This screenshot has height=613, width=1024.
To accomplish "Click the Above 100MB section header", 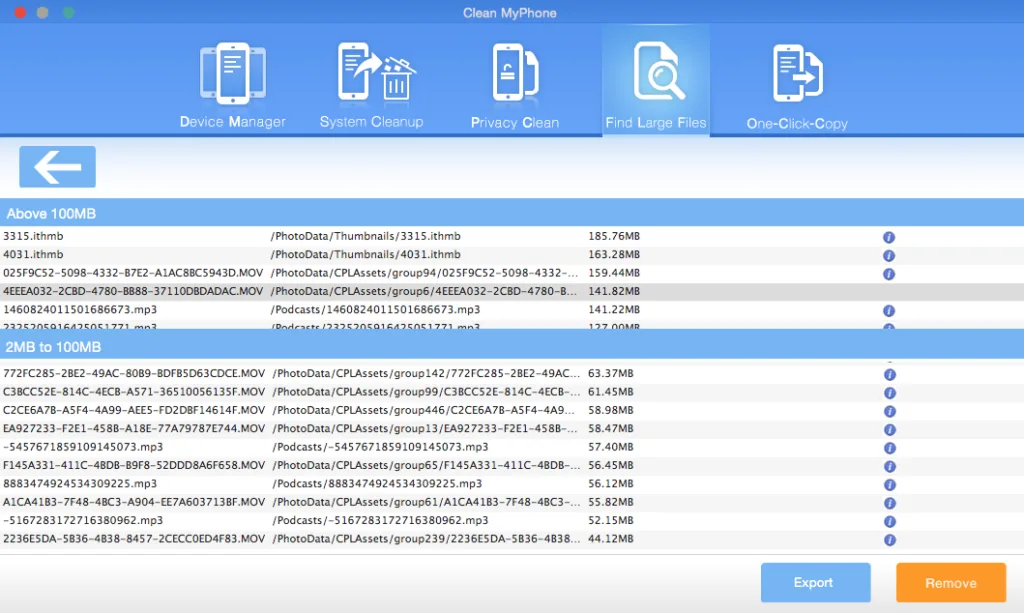I will (512, 213).
